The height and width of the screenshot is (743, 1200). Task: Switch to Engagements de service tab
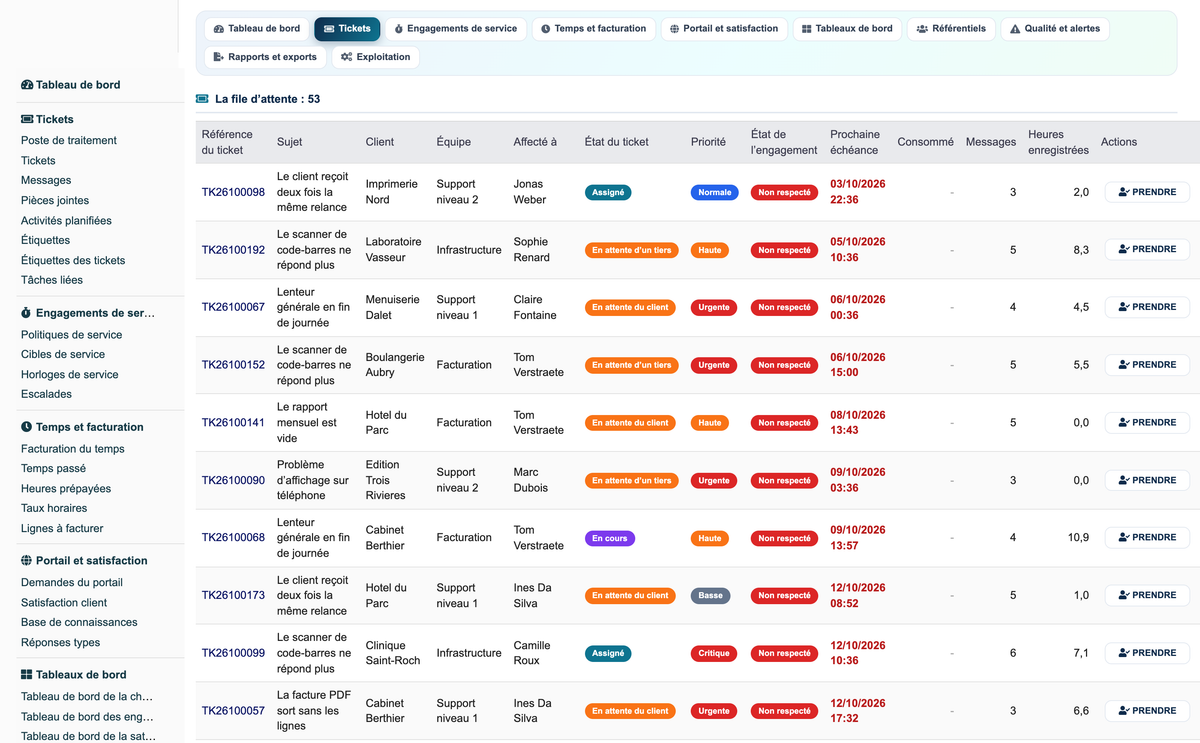coord(456,29)
